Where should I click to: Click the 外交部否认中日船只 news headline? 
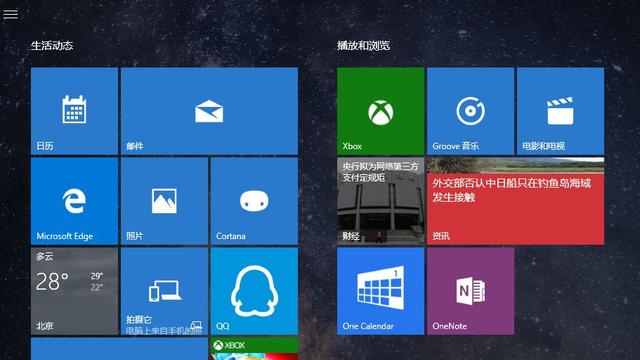tap(512, 190)
